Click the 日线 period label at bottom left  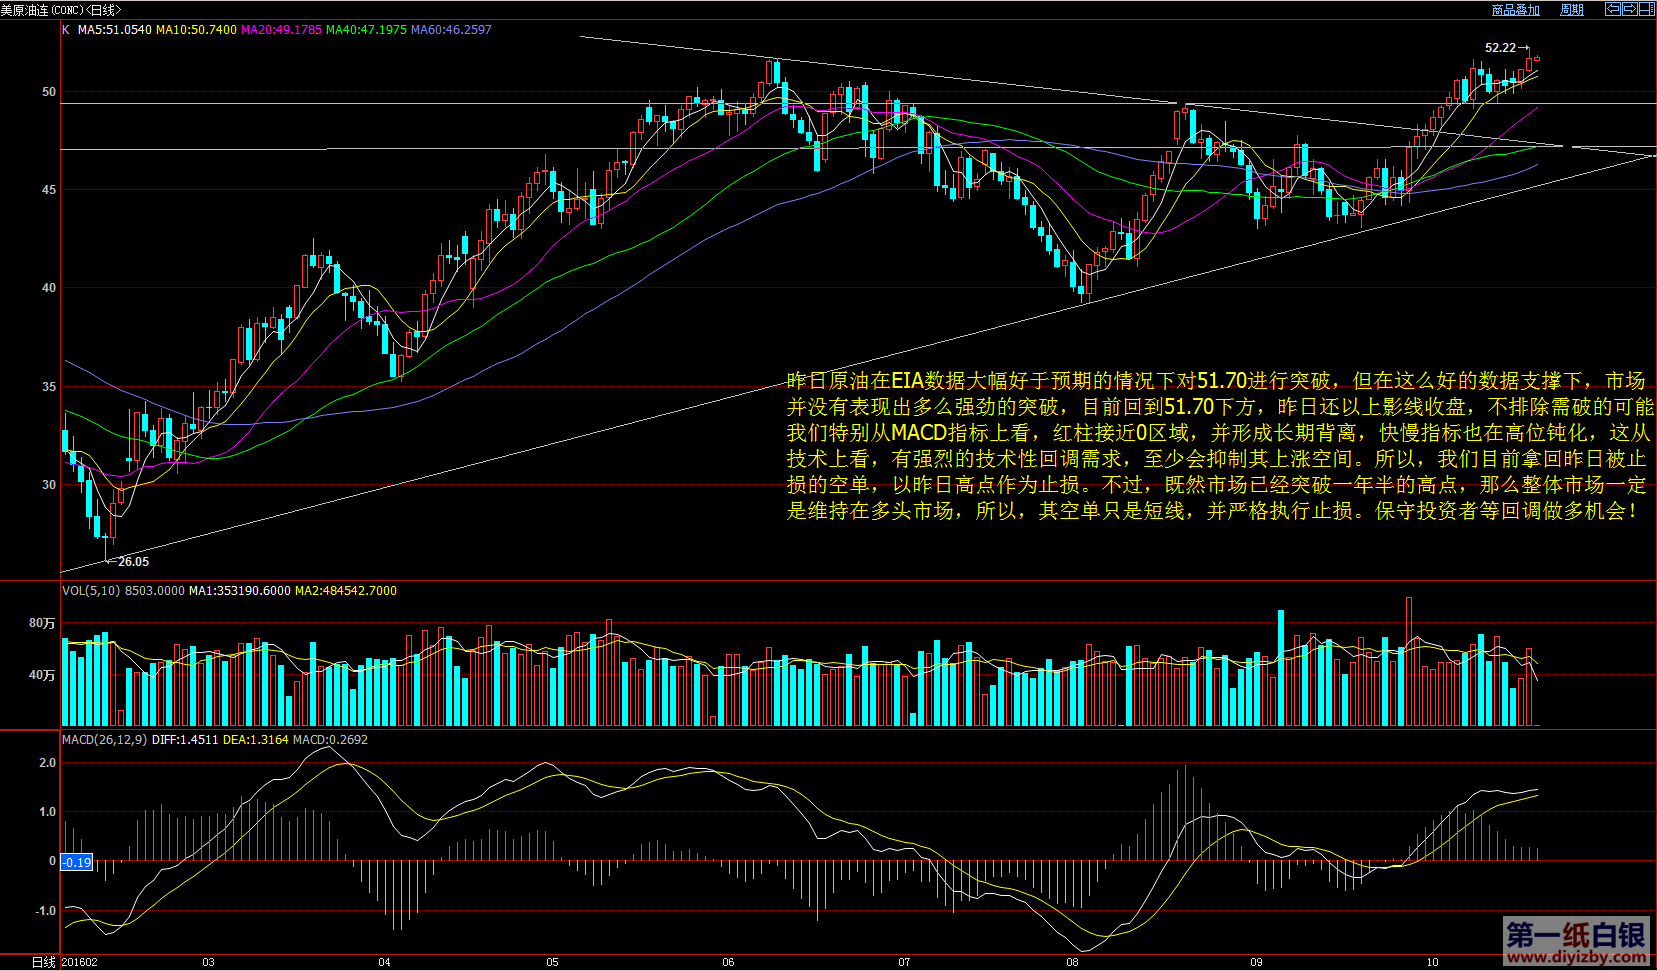point(43,962)
